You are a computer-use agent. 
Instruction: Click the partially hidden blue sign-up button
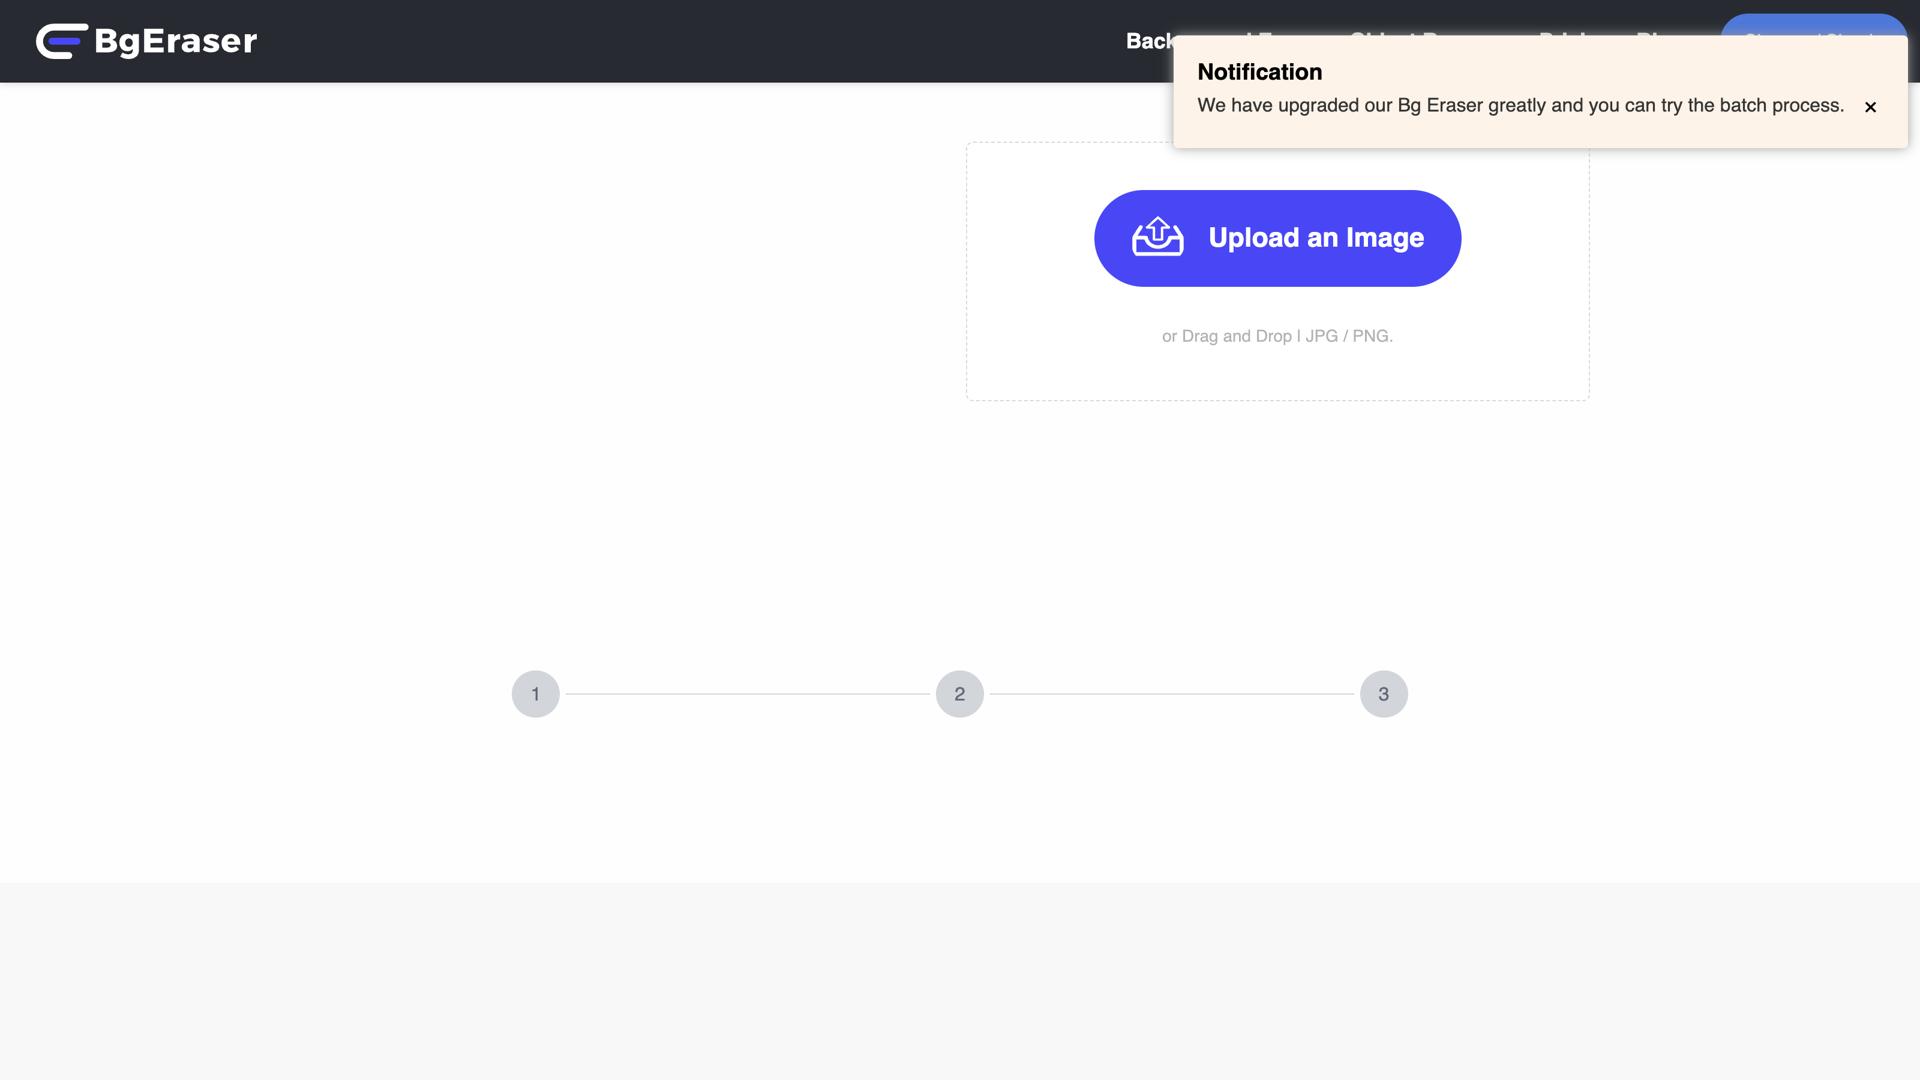click(1813, 25)
